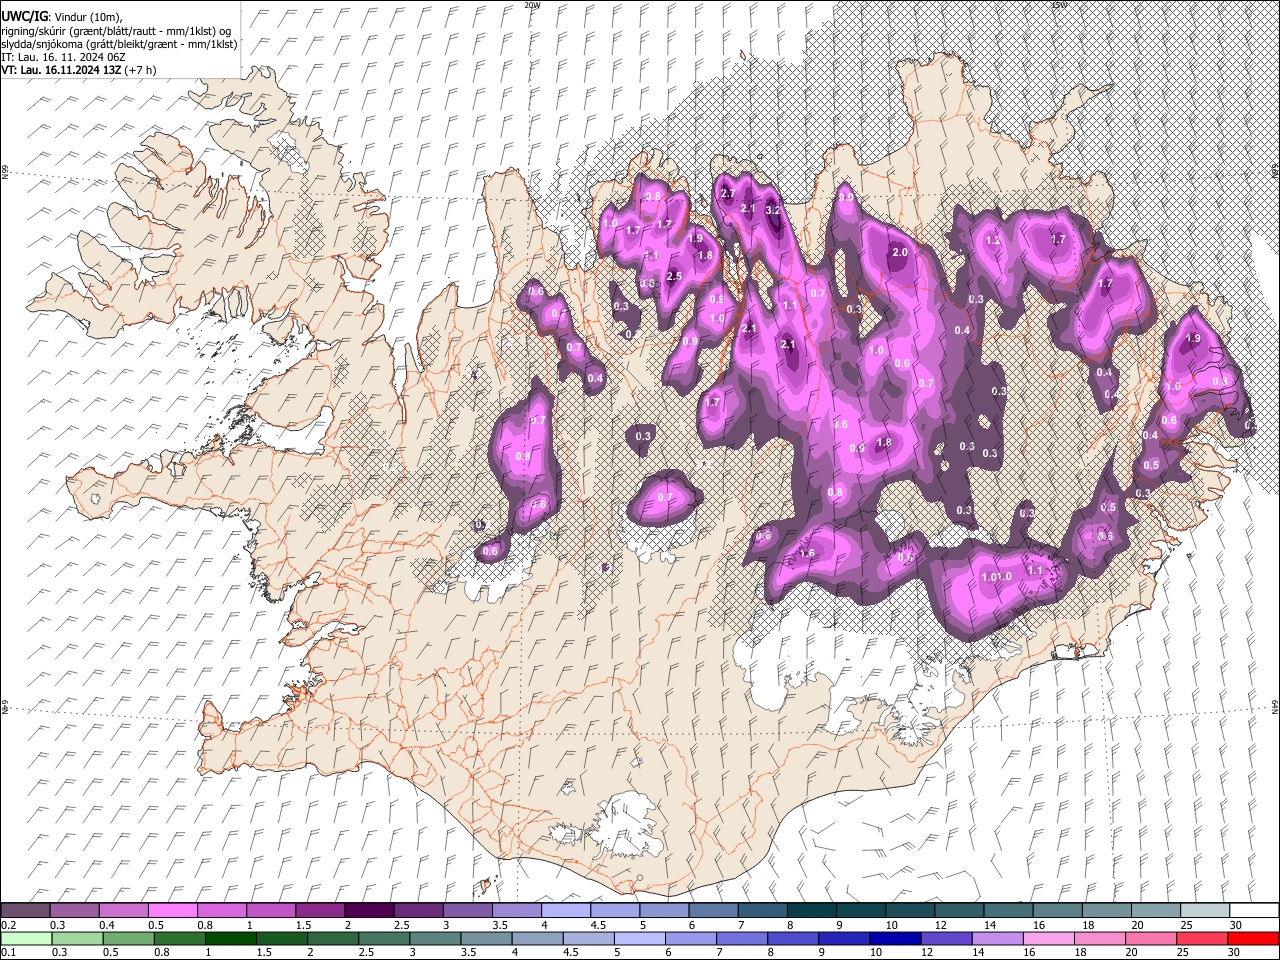Click the slate blue snow swatch between 6 and 7
1280x960 pixels.
[x=714, y=911]
